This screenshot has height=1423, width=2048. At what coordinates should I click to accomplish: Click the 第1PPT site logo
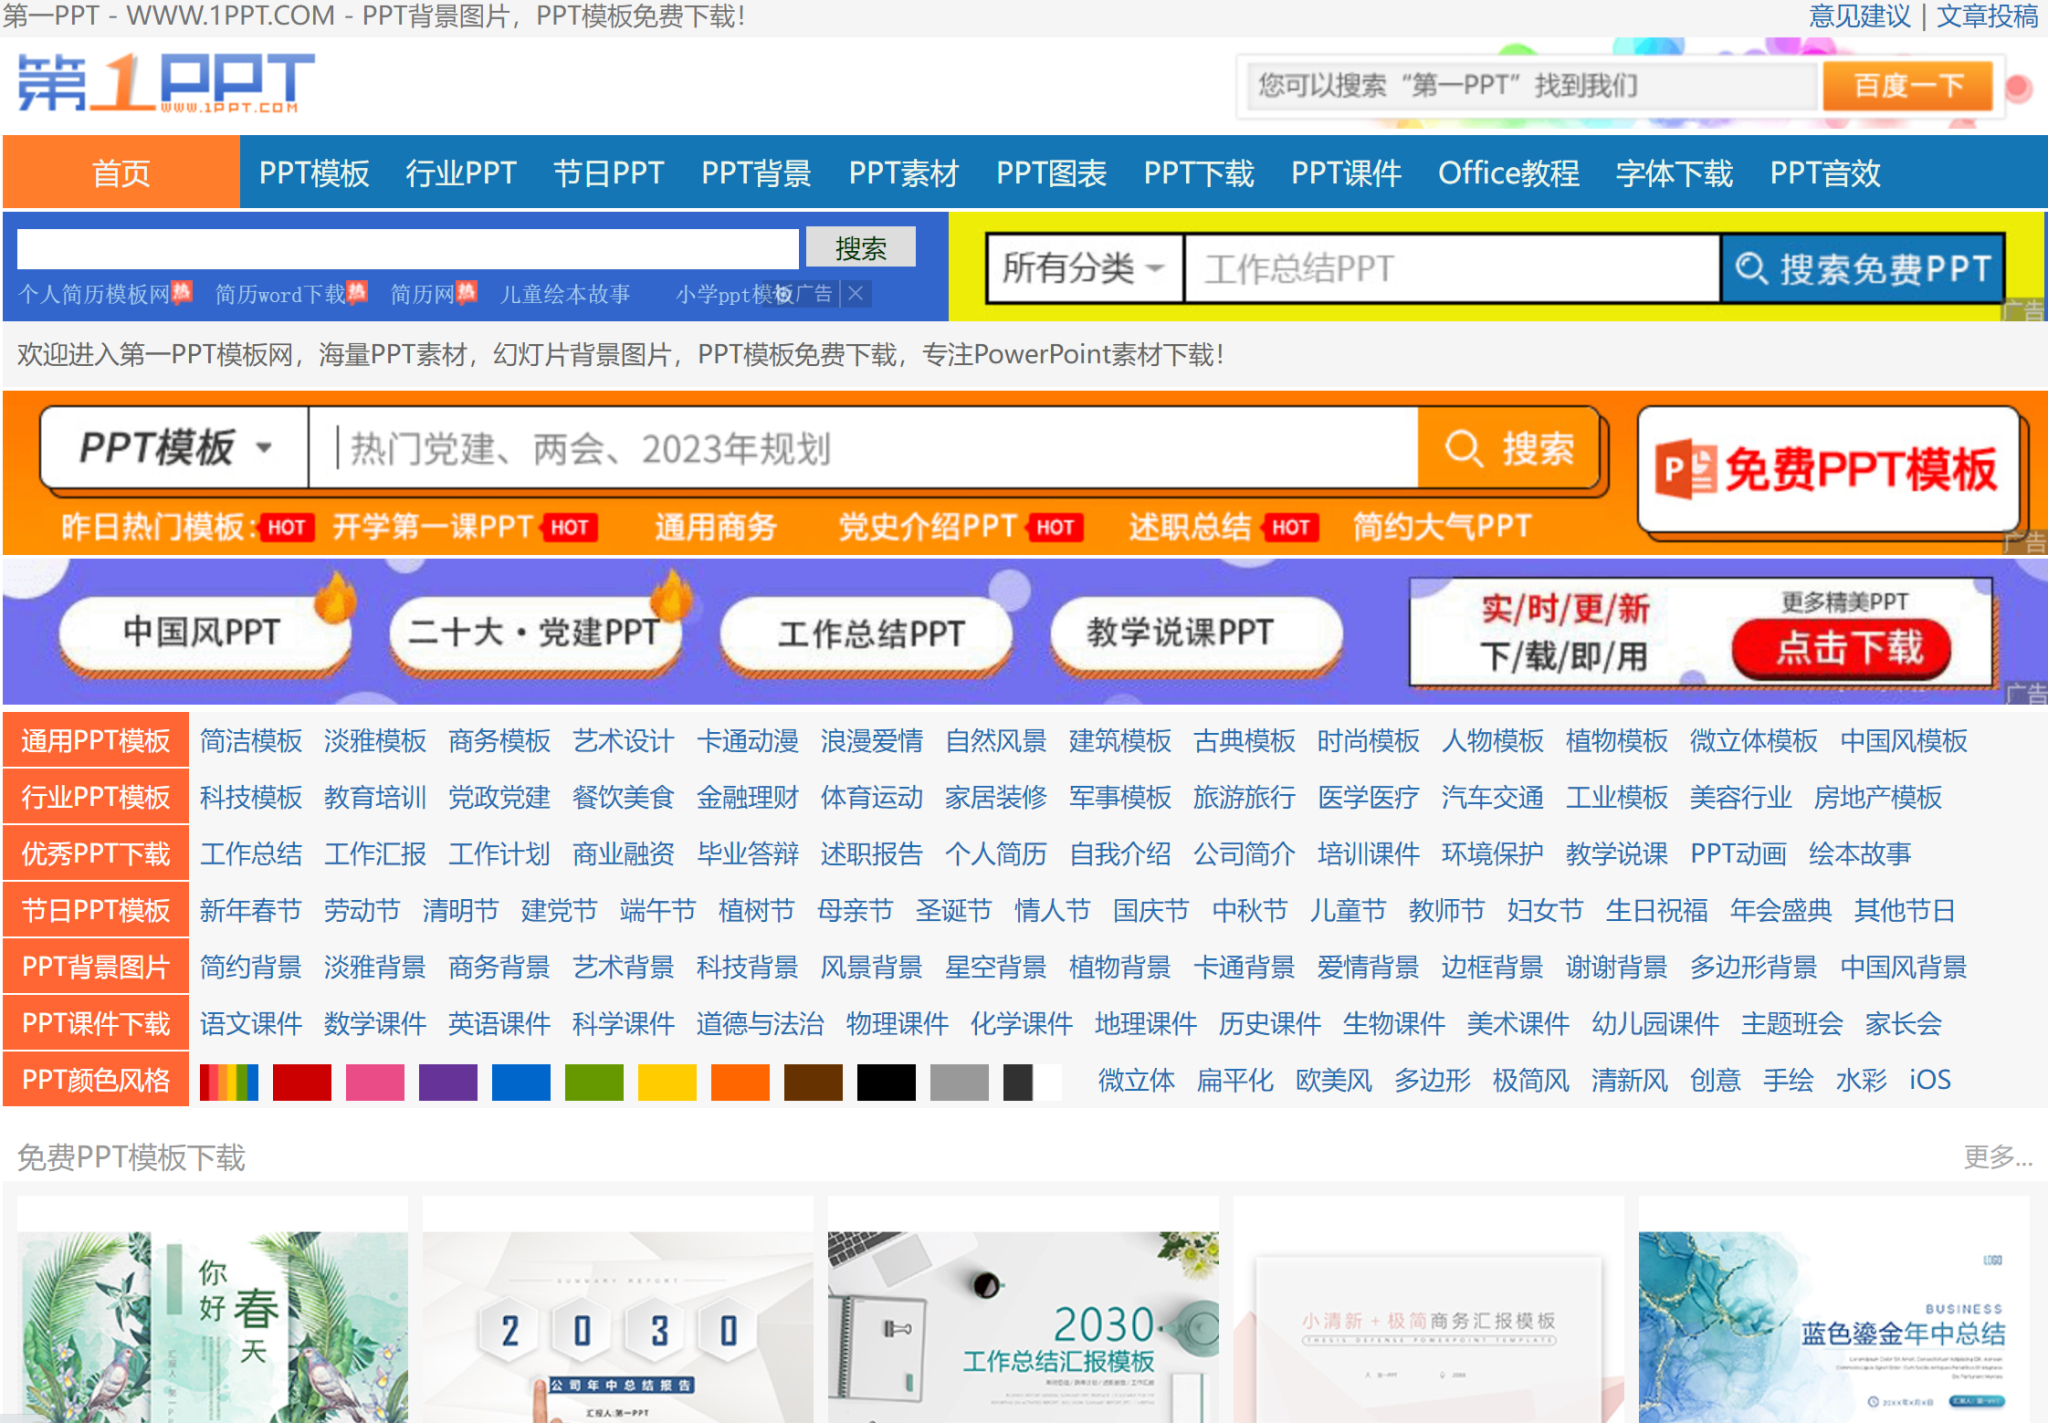[x=165, y=82]
